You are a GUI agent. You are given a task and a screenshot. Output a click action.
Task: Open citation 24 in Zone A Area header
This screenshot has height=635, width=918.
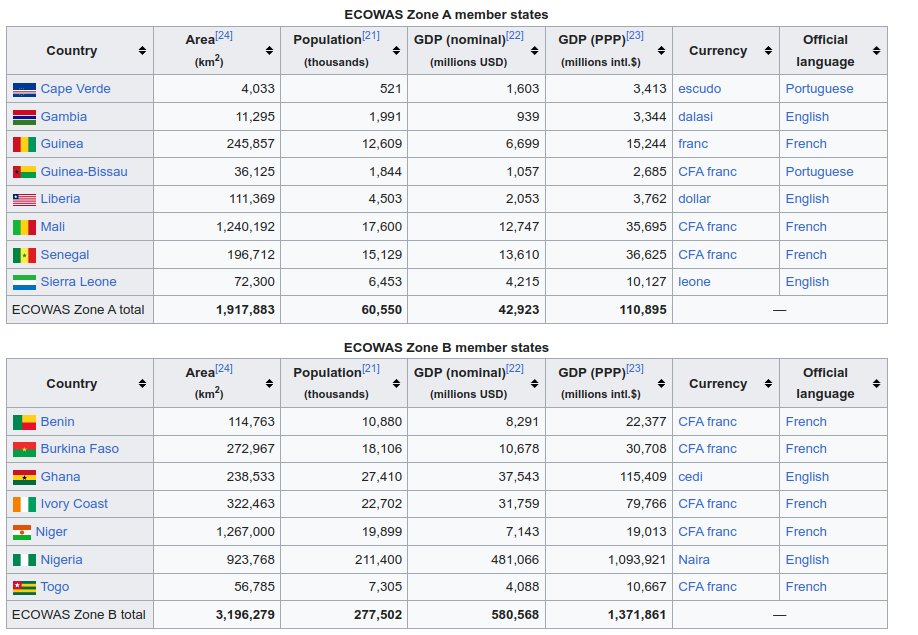tap(224, 36)
